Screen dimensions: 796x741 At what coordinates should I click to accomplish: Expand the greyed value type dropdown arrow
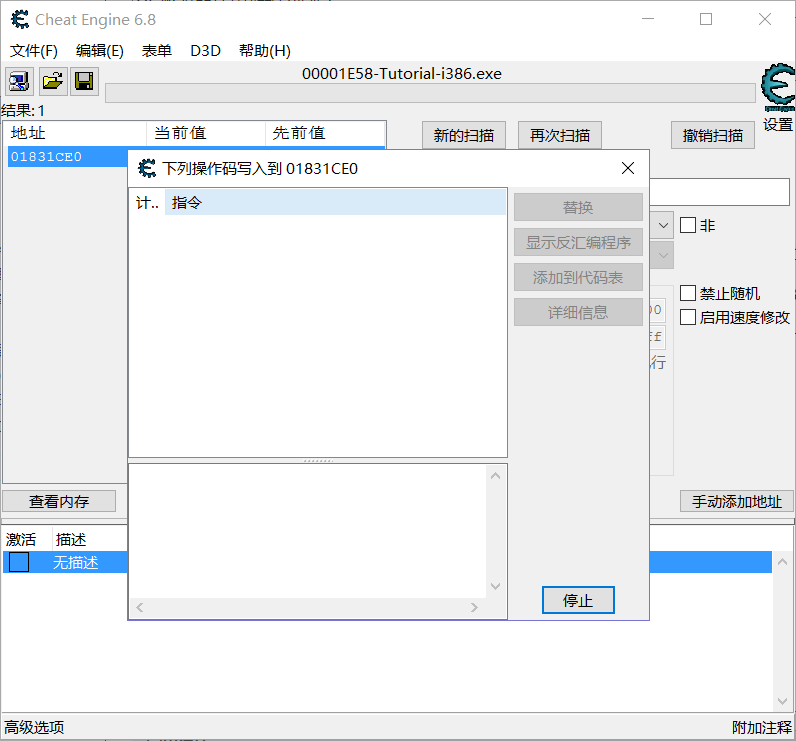tap(663, 255)
